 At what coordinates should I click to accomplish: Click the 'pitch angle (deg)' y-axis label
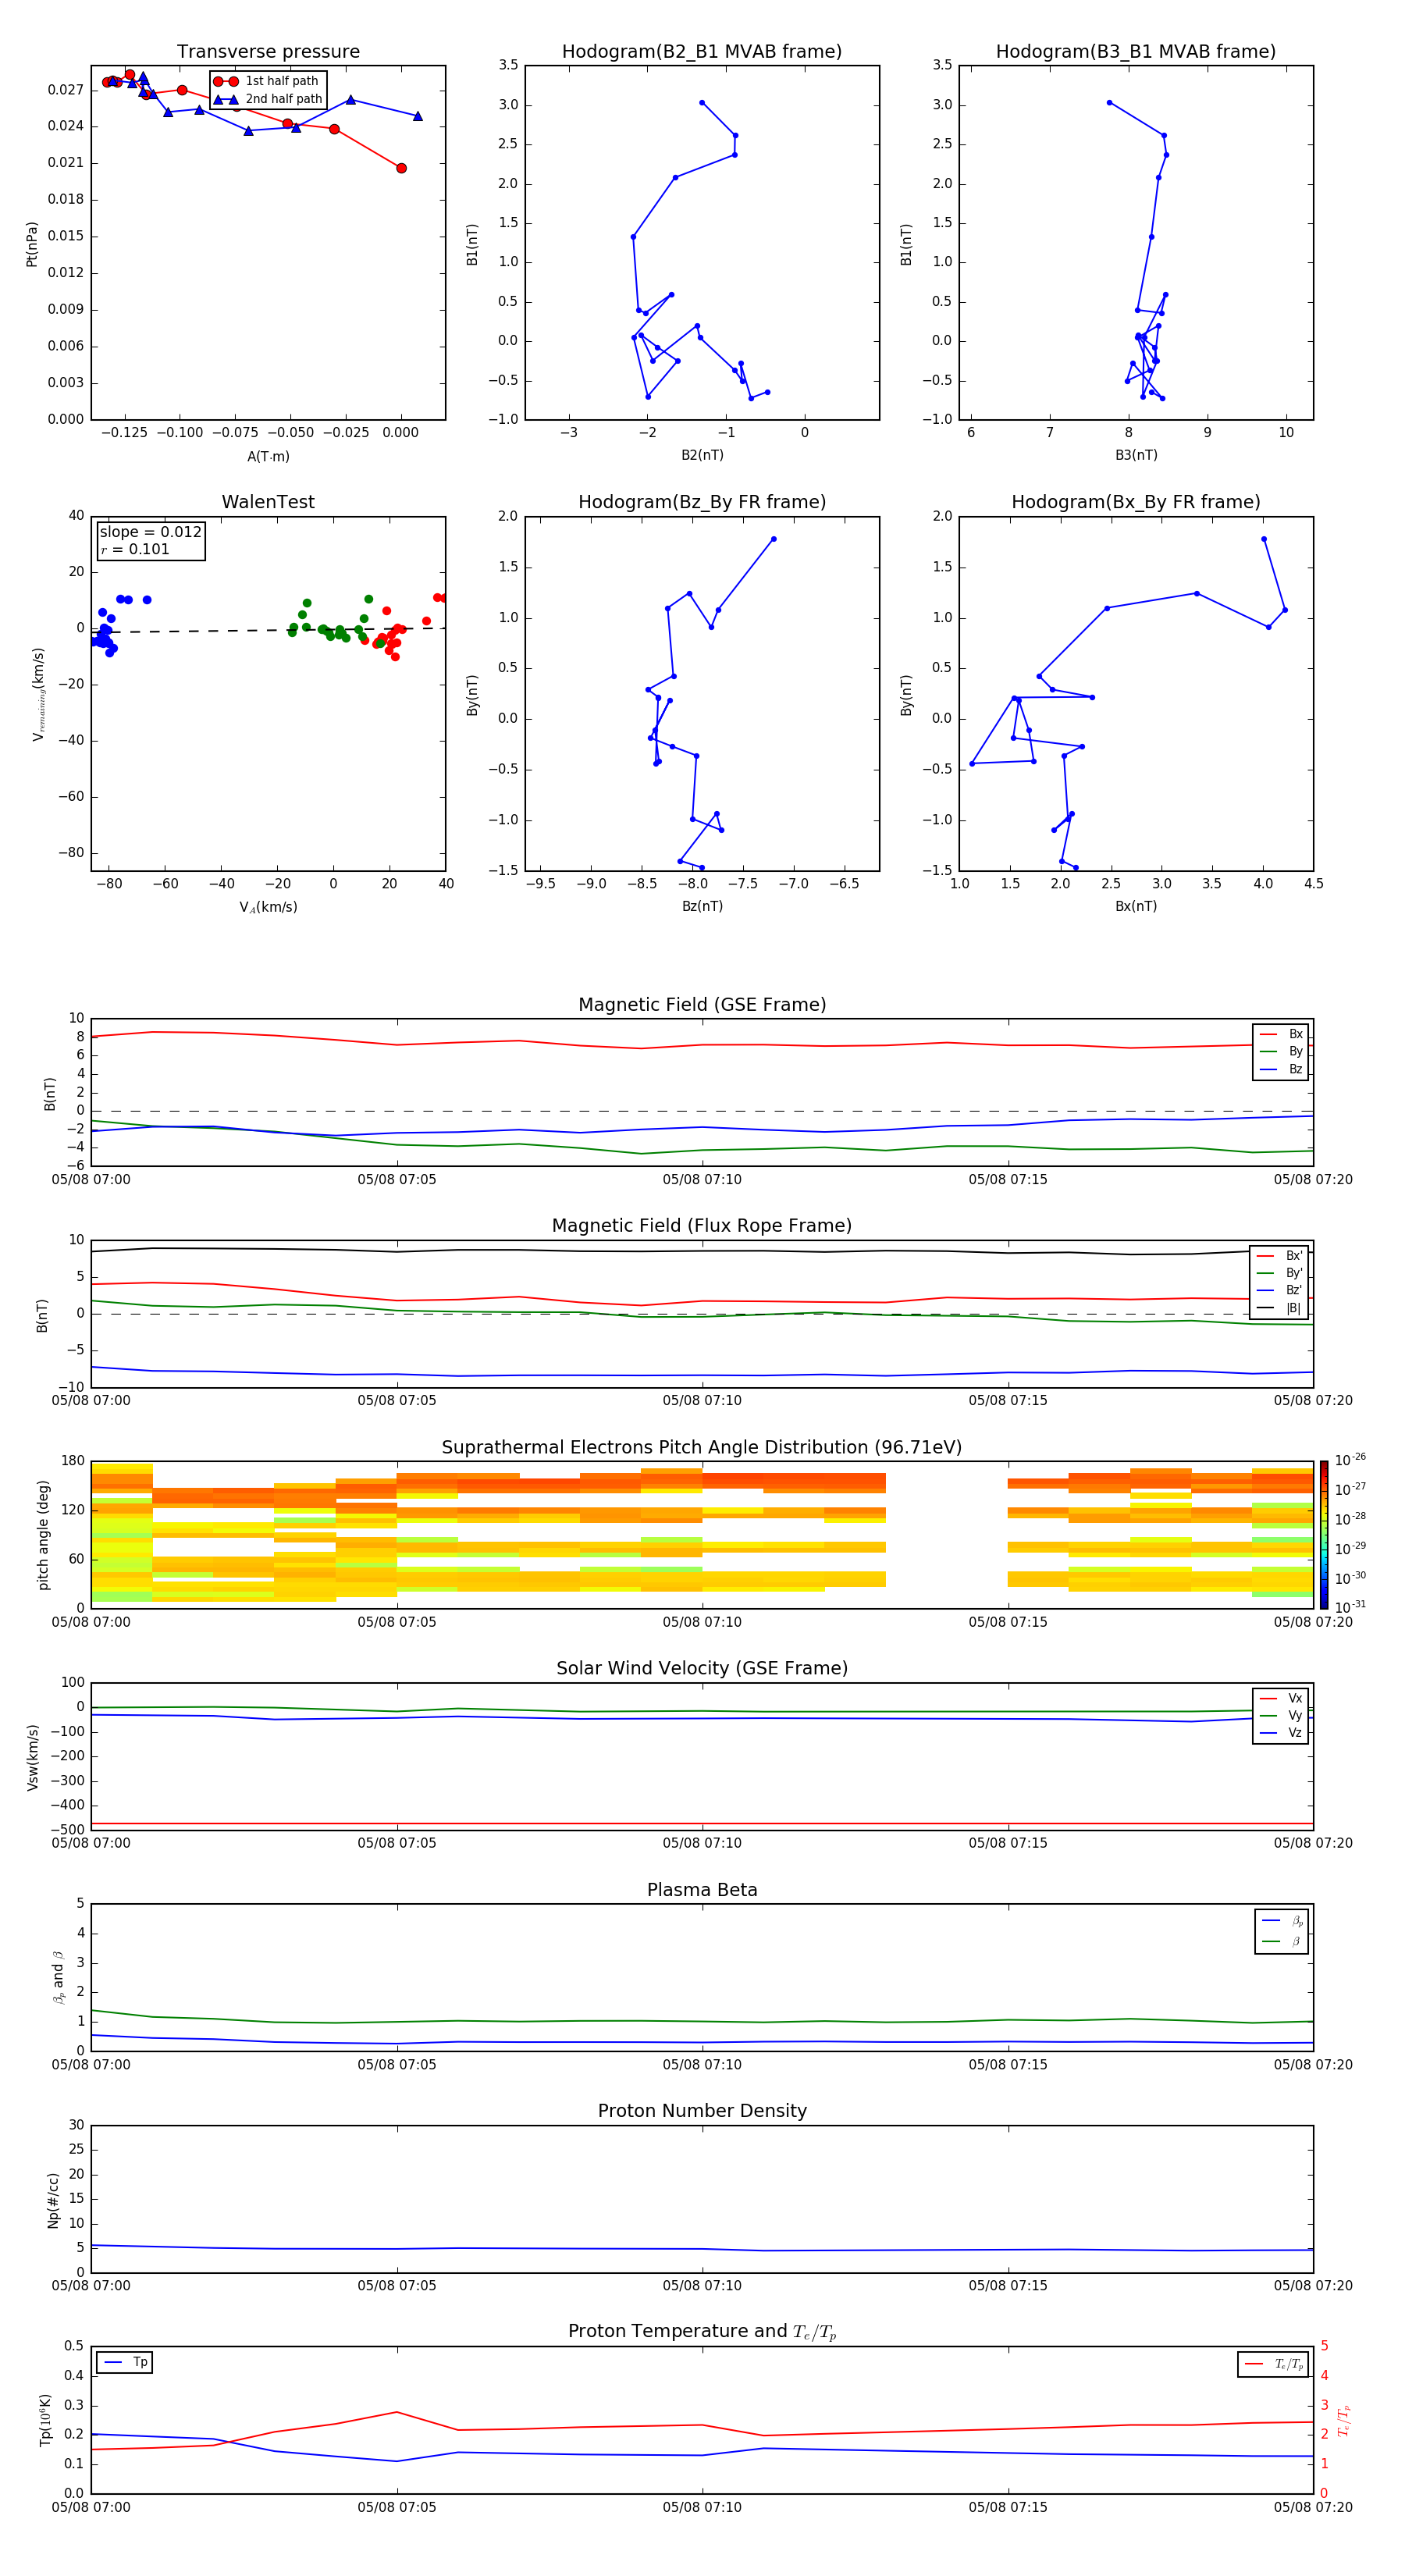pos(43,1535)
